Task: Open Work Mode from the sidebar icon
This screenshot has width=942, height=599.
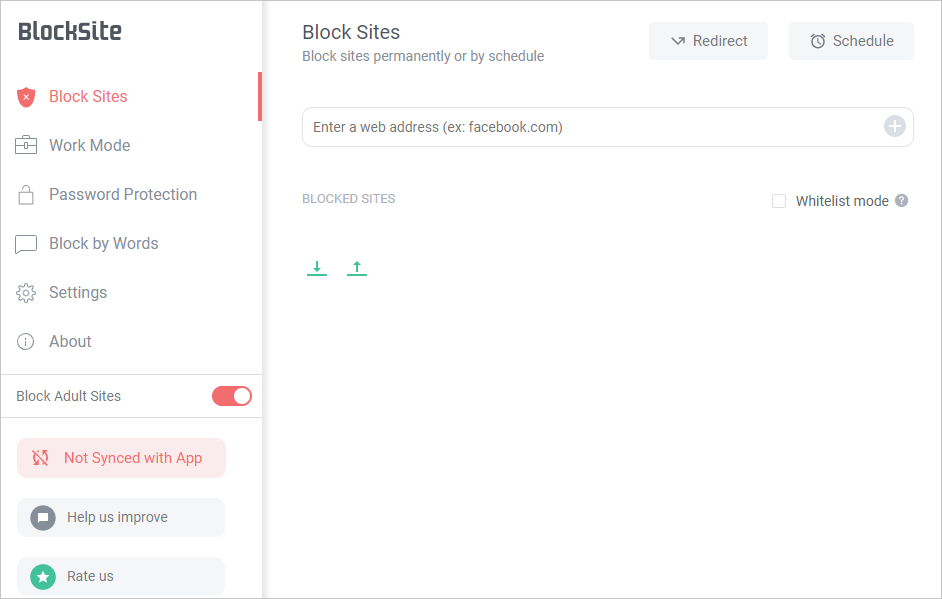Action: point(25,145)
